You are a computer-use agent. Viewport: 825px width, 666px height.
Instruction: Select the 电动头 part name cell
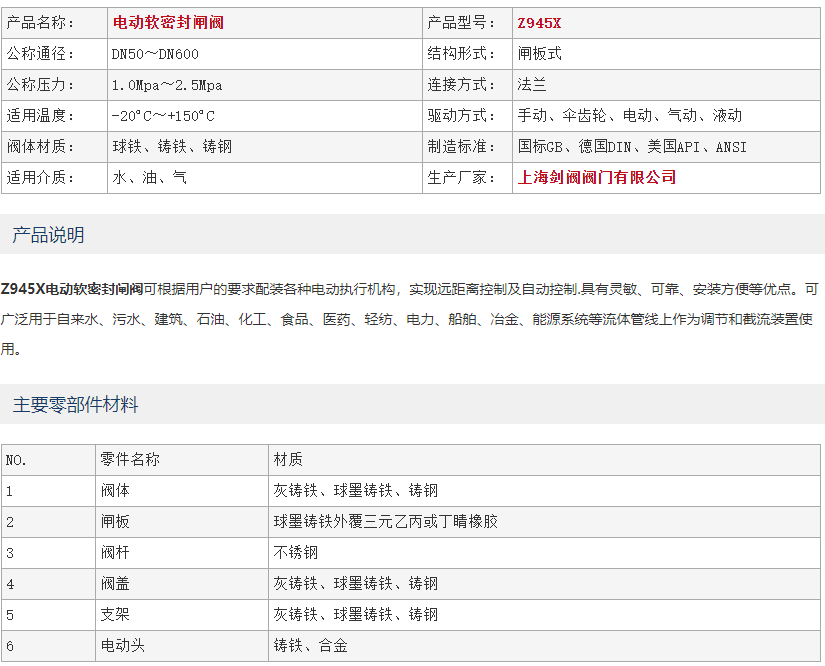click(123, 646)
